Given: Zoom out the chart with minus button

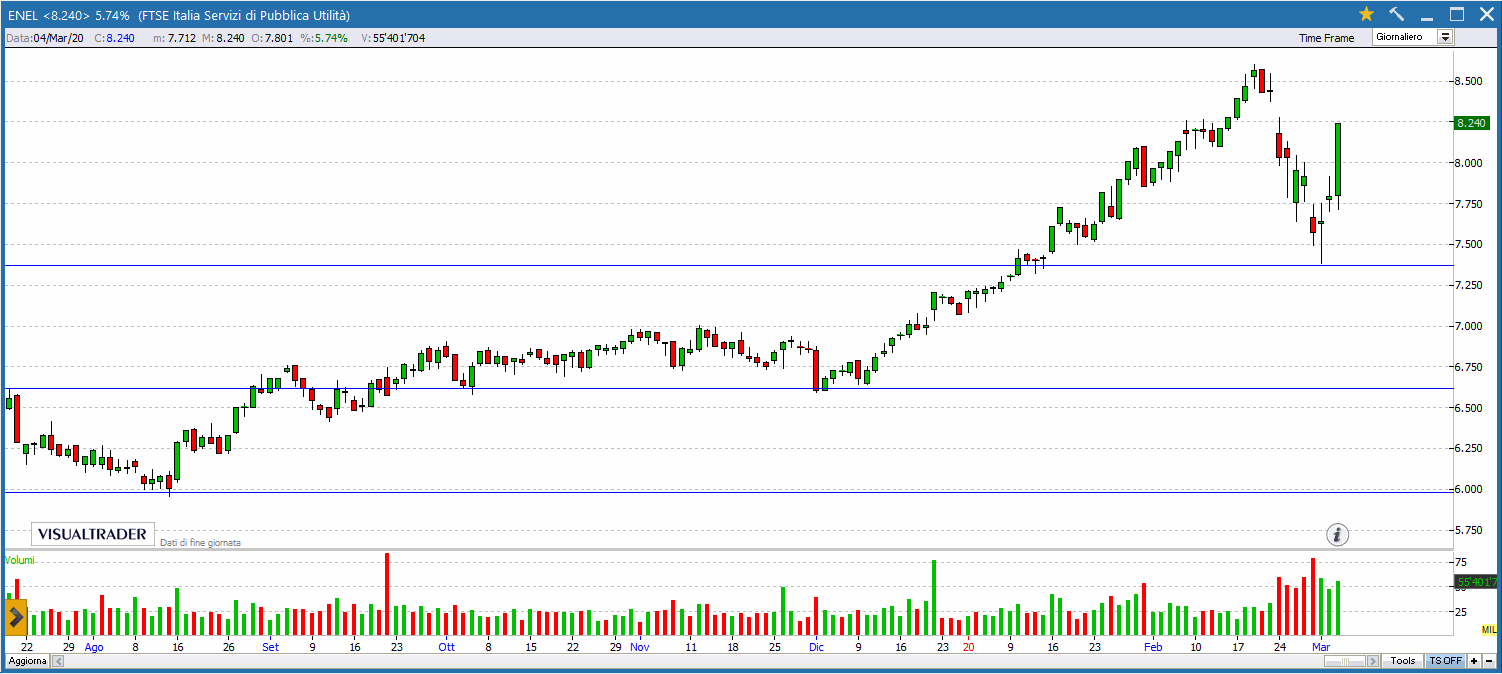Looking at the screenshot, I should 1488,661.
